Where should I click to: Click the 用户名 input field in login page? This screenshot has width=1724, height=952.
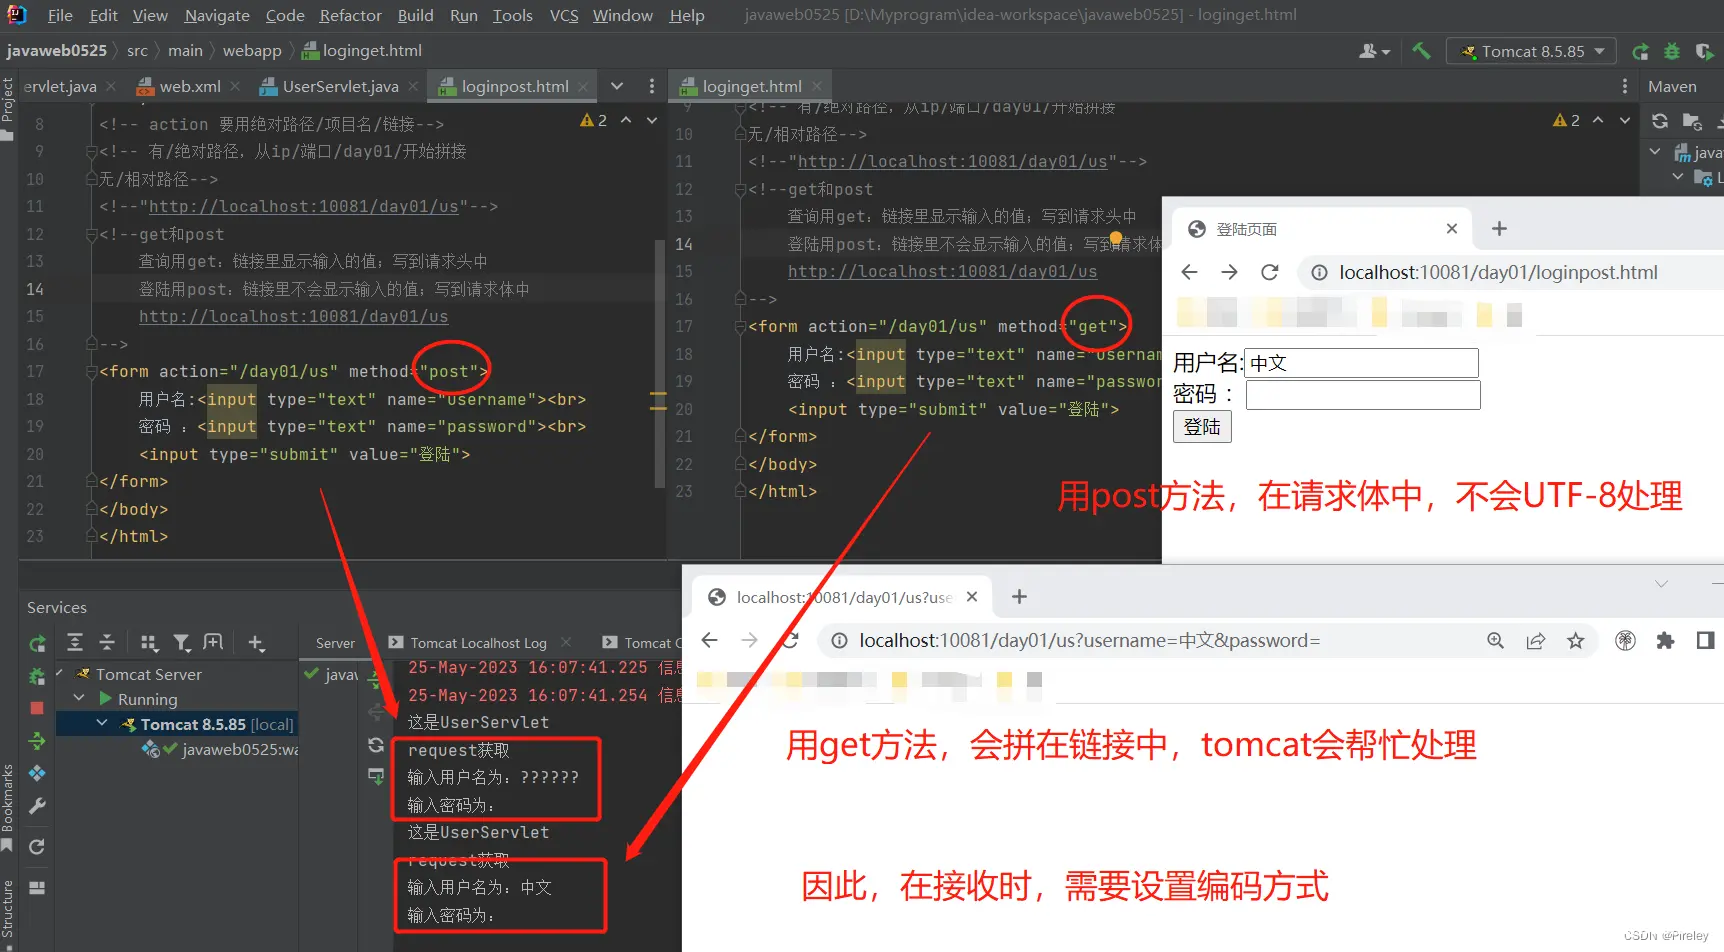(1361, 363)
